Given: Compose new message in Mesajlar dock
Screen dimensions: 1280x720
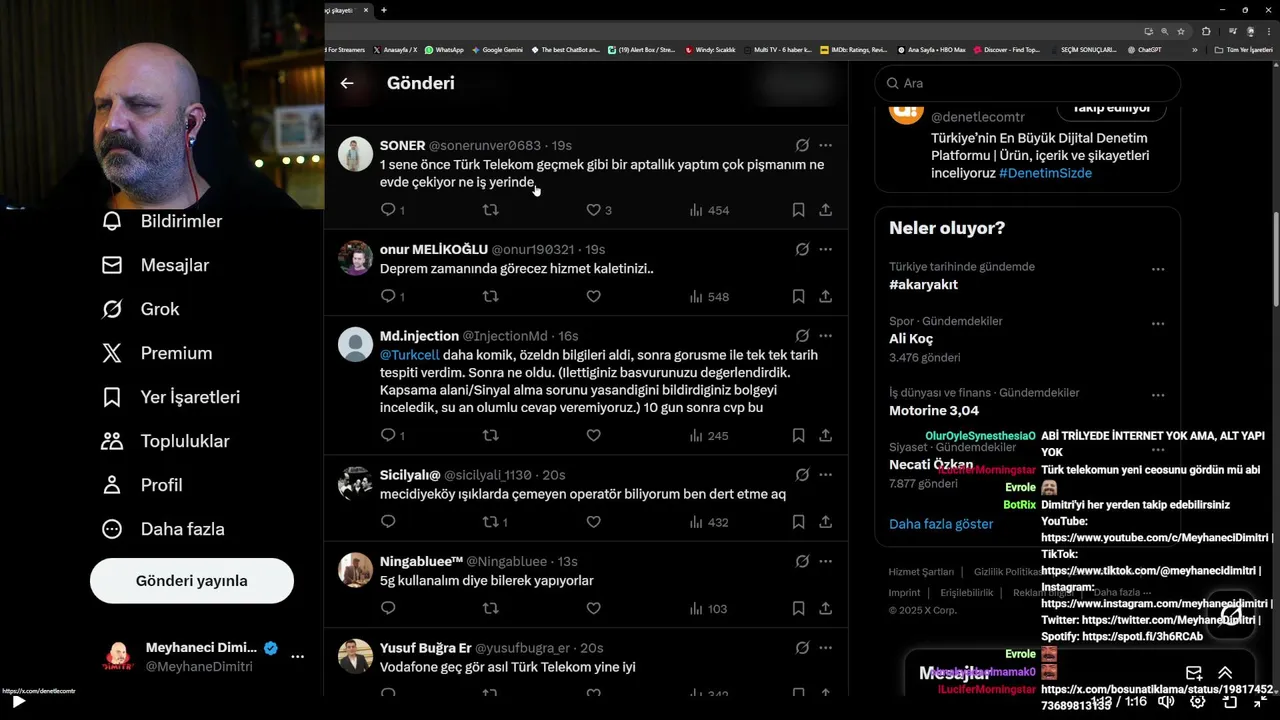Looking at the screenshot, I should [x=1194, y=673].
